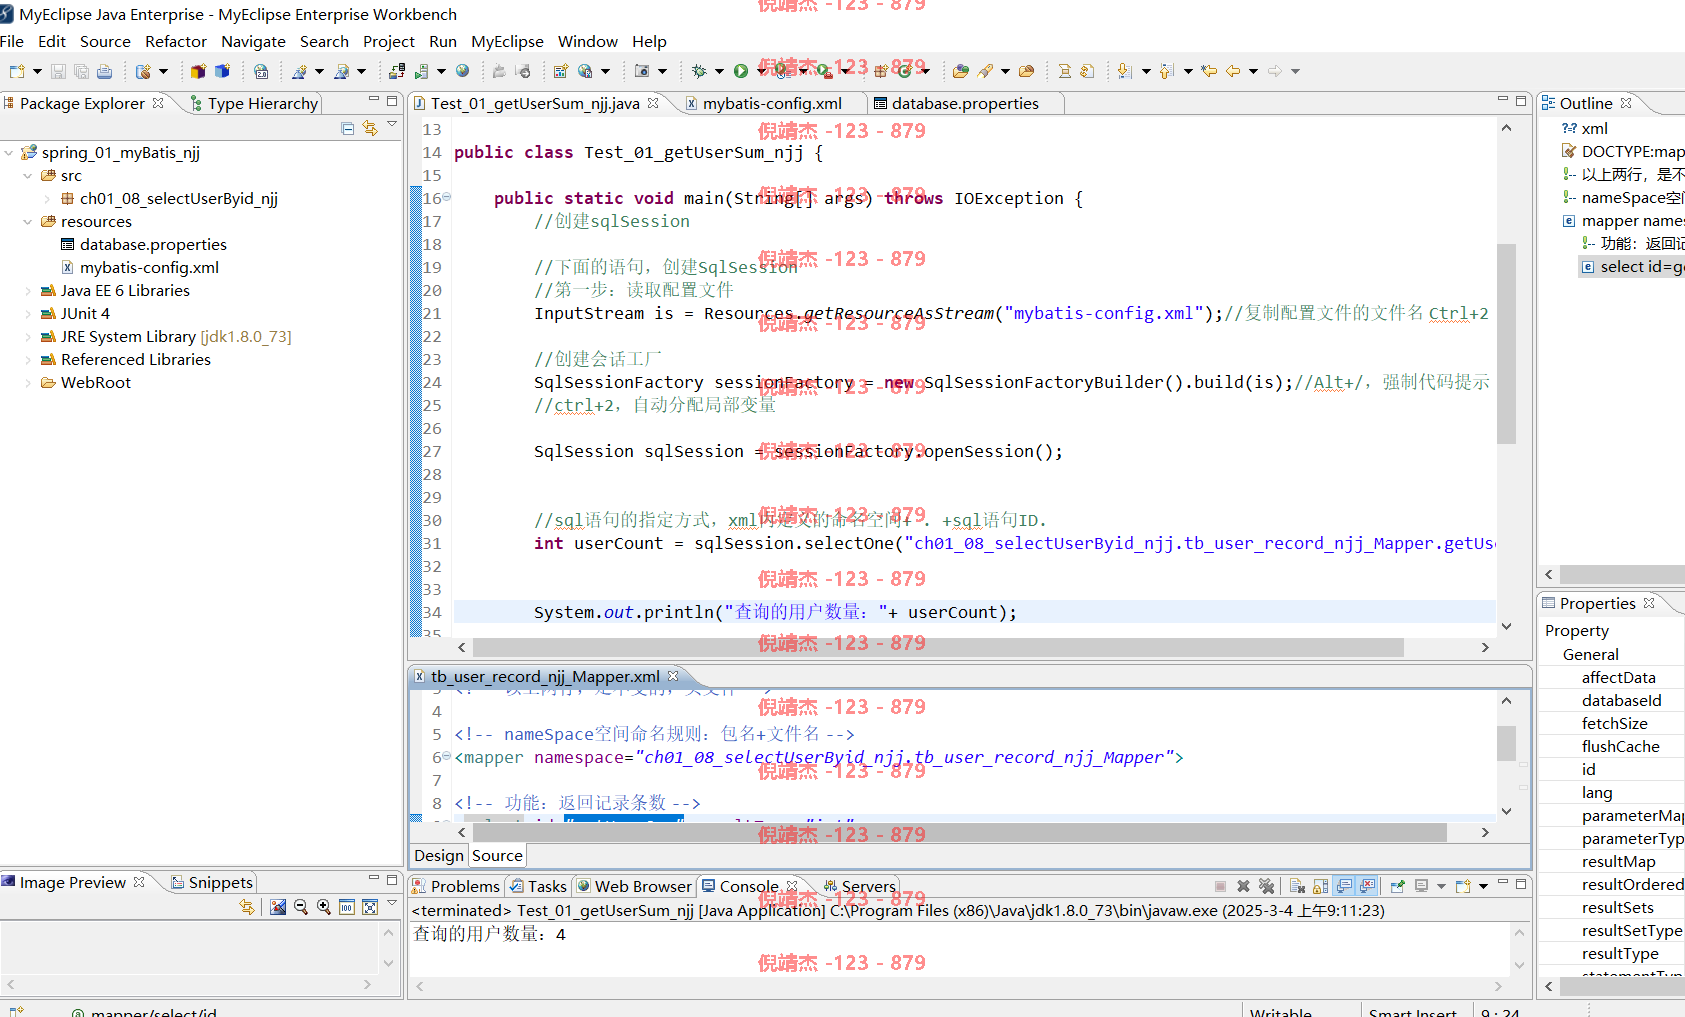Image resolution: width=1685 pixels, height=1017 pixels.
Task: Toggle Show Console When Standard Out Changes
Action: [x=1344, y=886]
